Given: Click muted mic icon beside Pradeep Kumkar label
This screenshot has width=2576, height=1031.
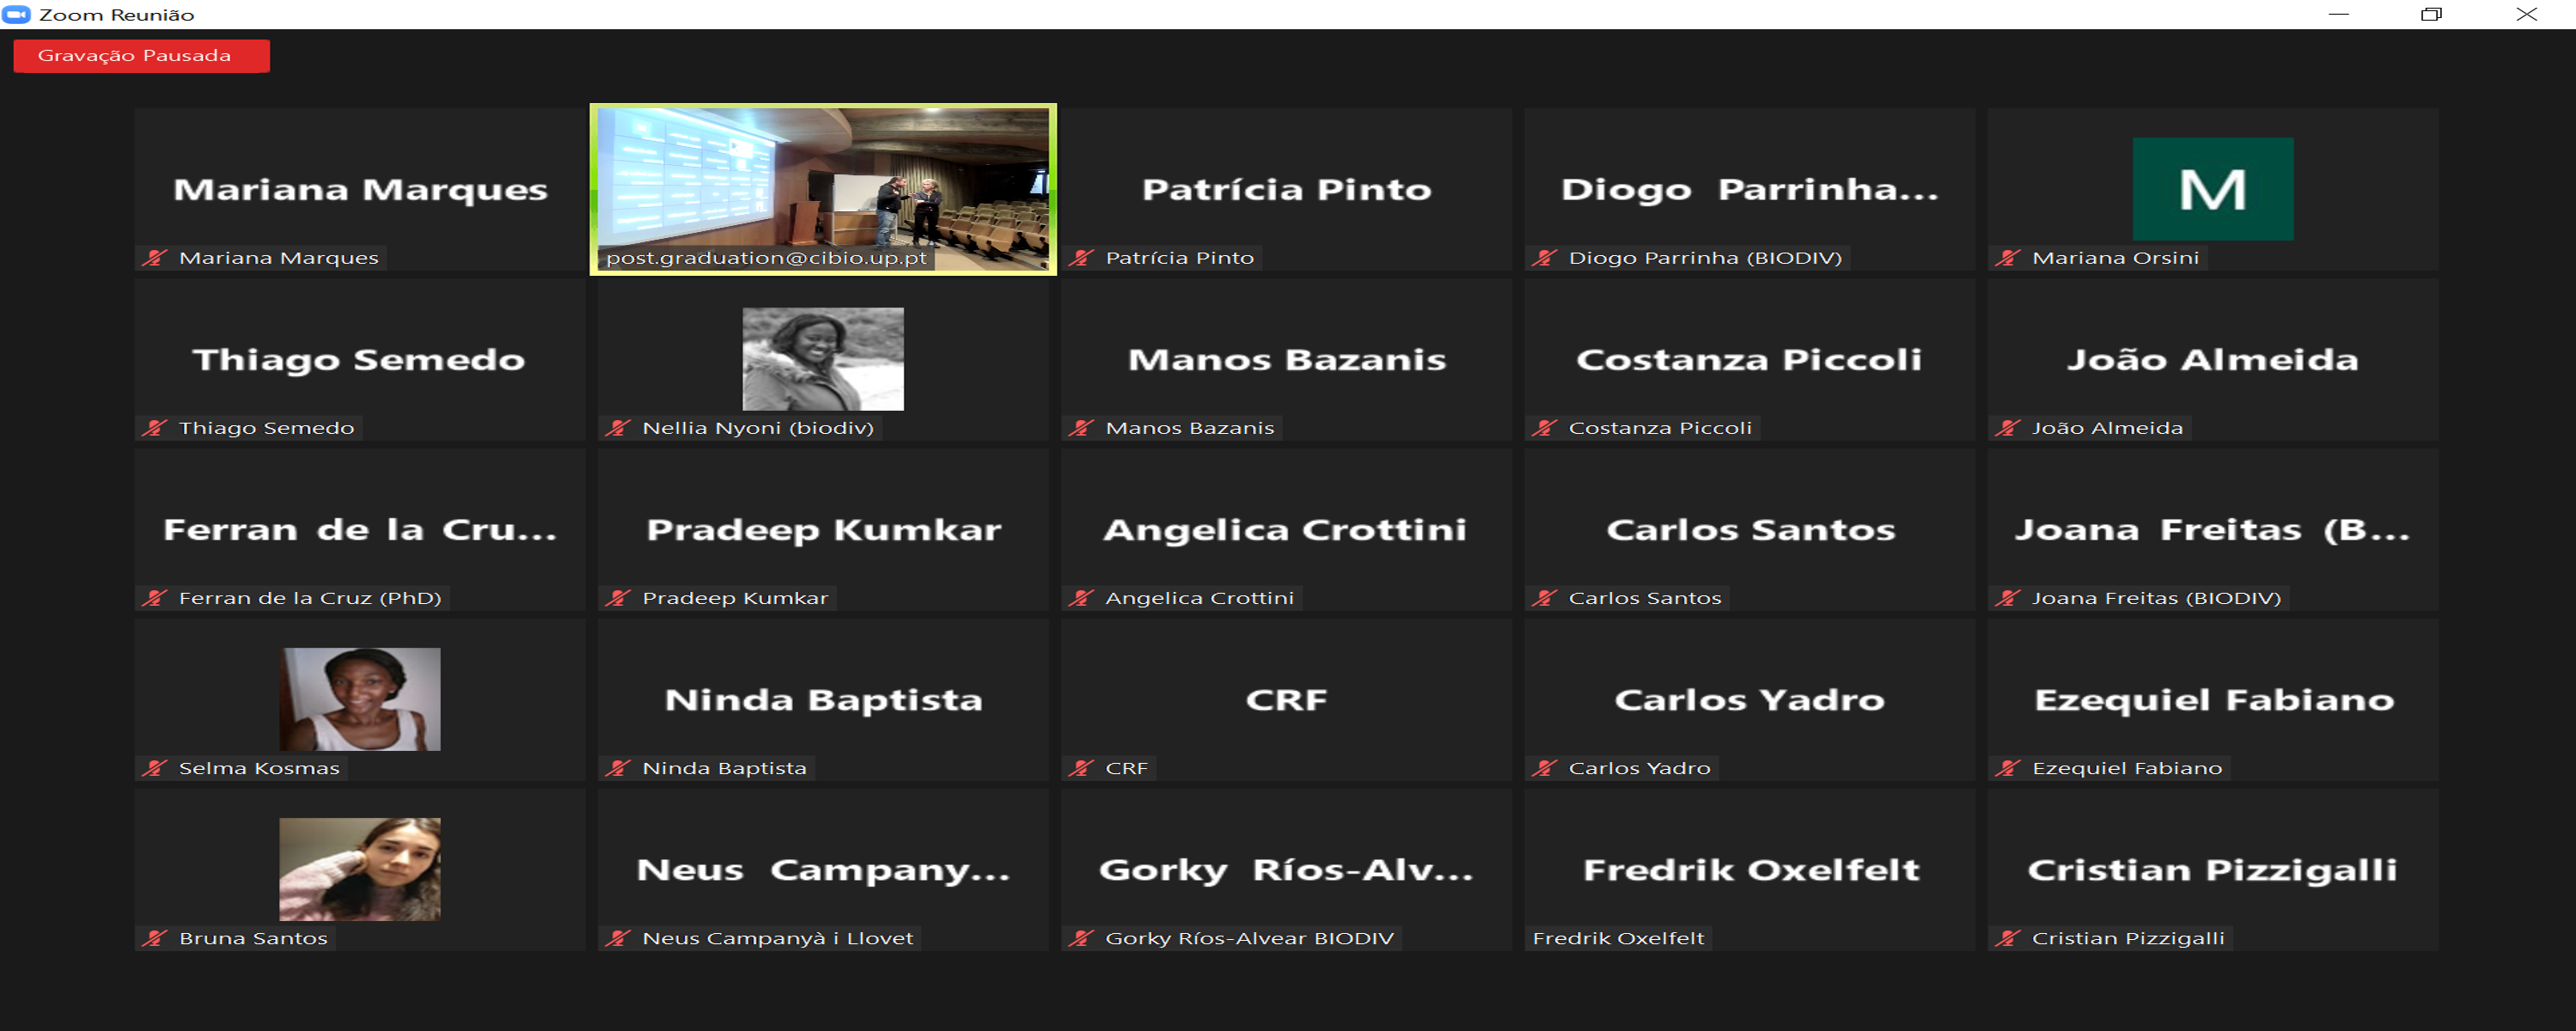Looking at the screenshot, I should [618, 598].
